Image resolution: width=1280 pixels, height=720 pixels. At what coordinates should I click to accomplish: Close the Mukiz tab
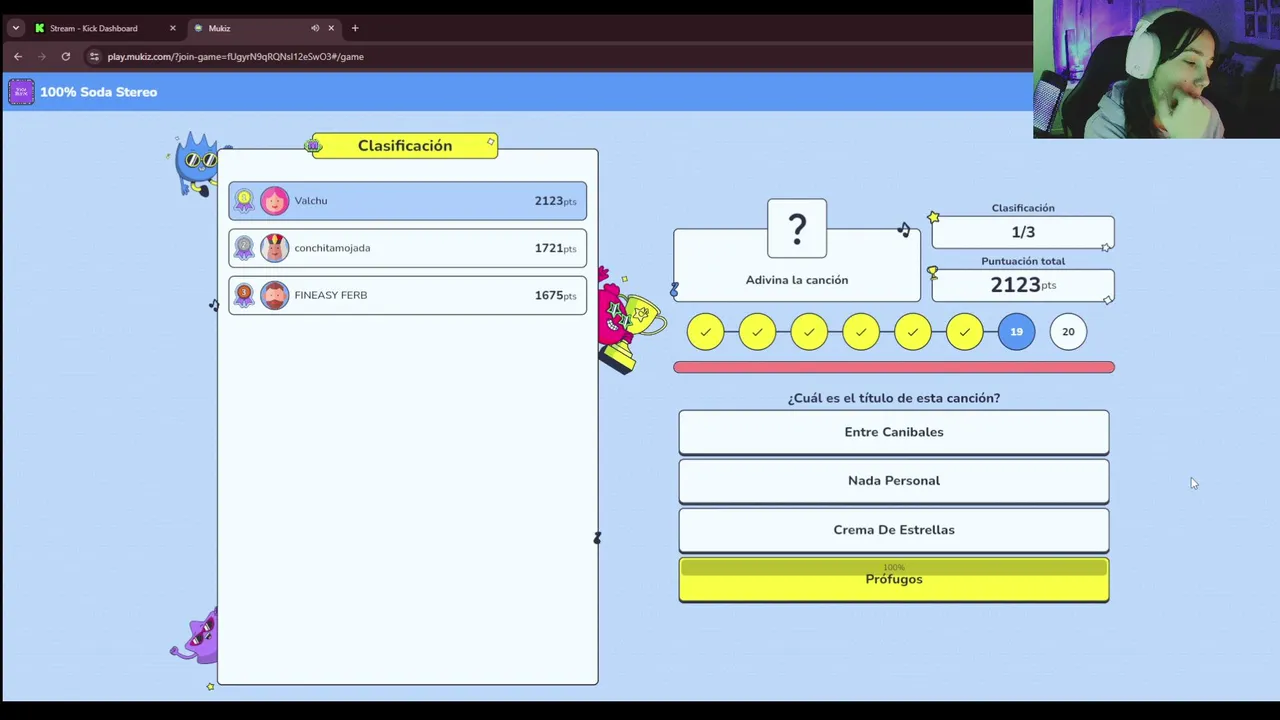tap(331, 28)
